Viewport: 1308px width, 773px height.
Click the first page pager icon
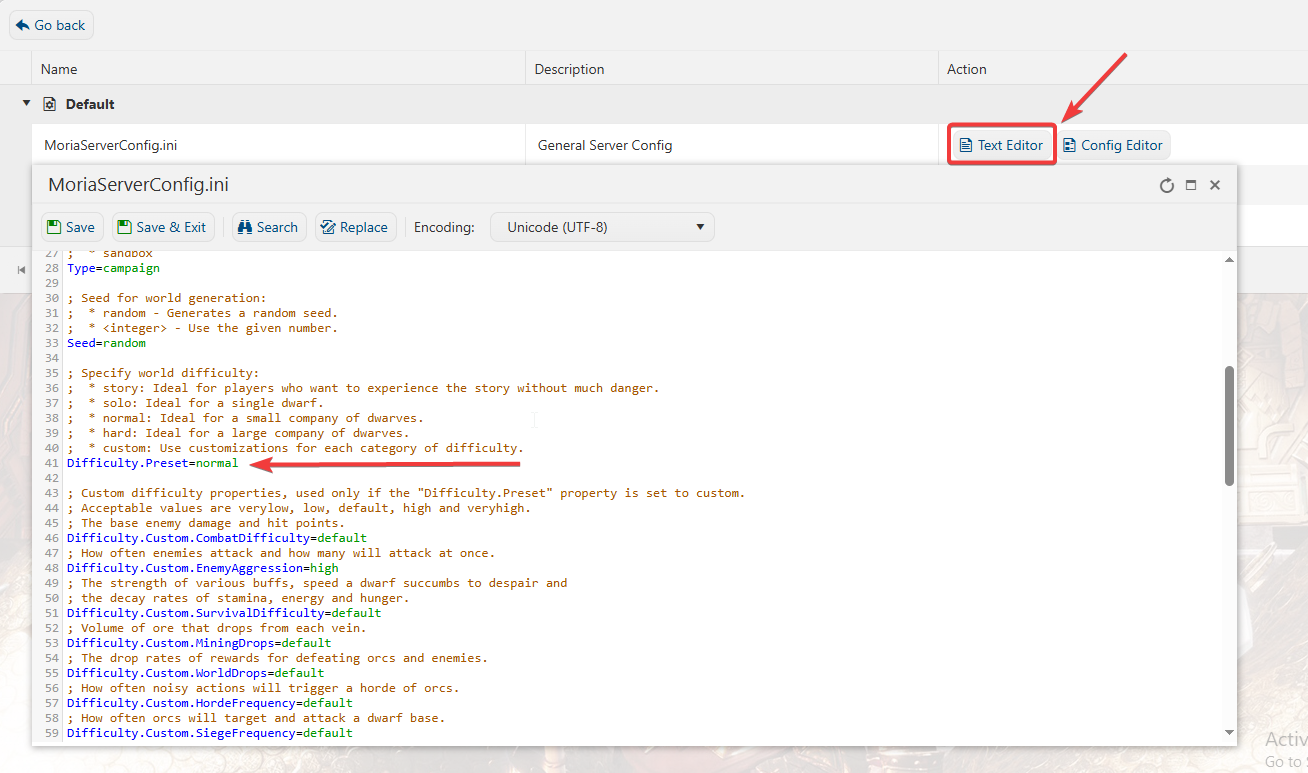21,270
